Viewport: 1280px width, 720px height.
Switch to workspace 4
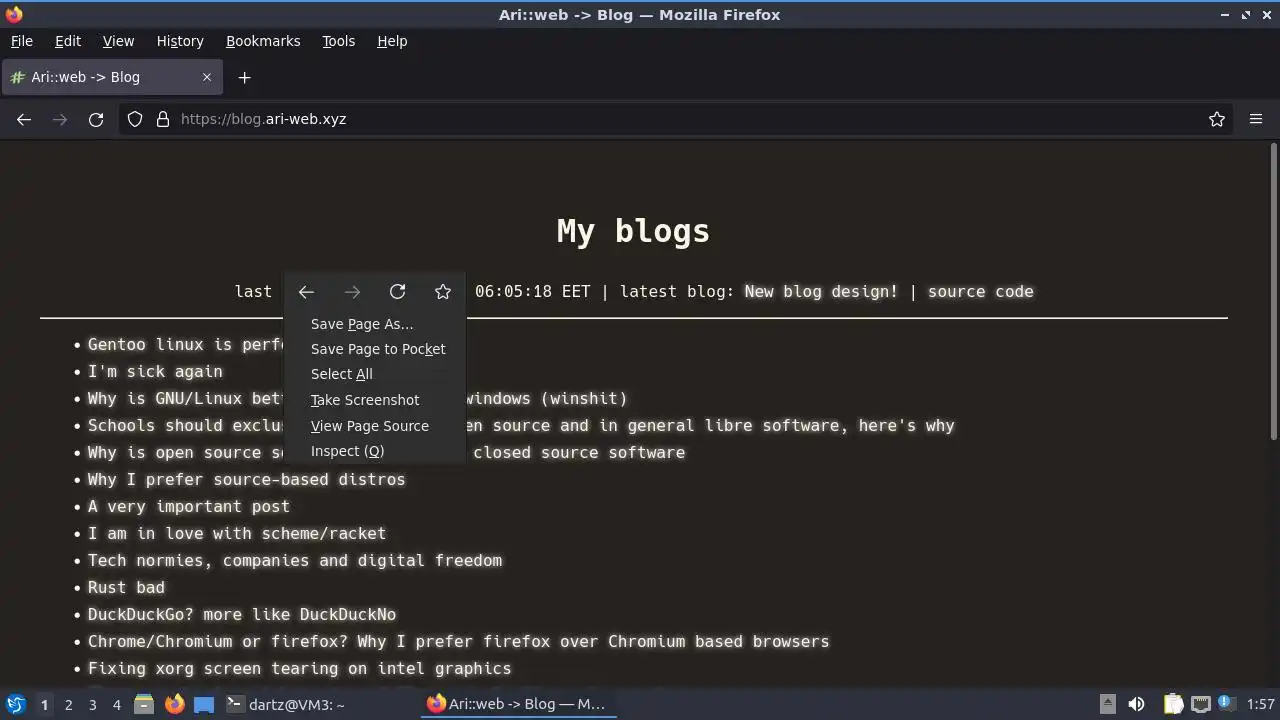(x=116, y=704)
